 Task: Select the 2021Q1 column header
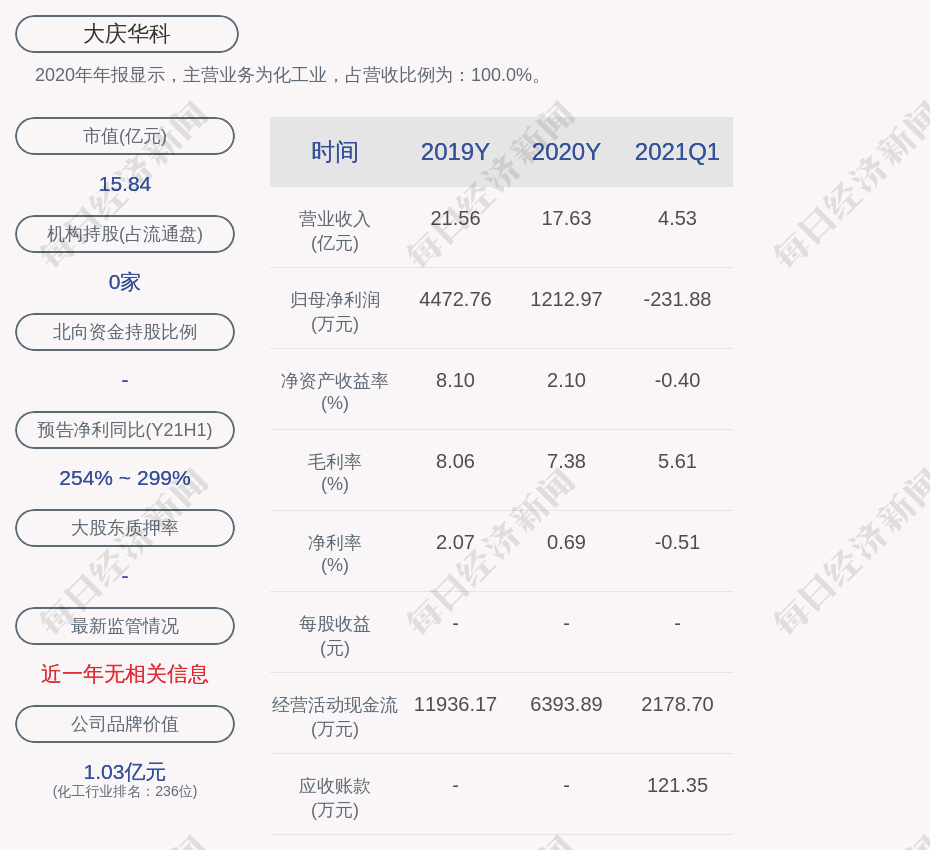coord(677,152)
